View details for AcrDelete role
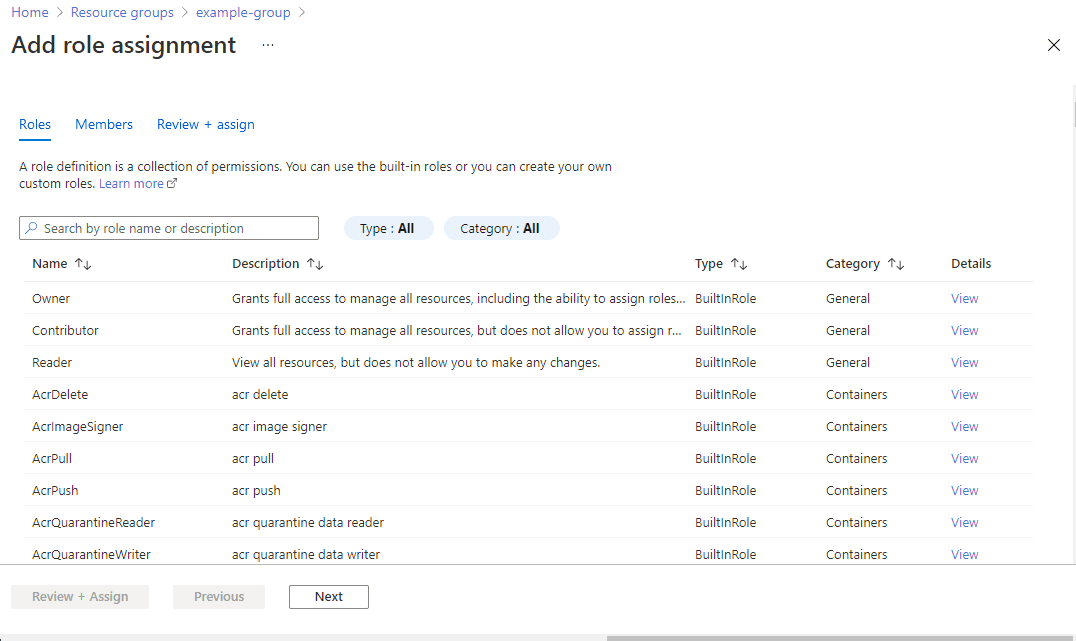 click(x=964, y=394)
